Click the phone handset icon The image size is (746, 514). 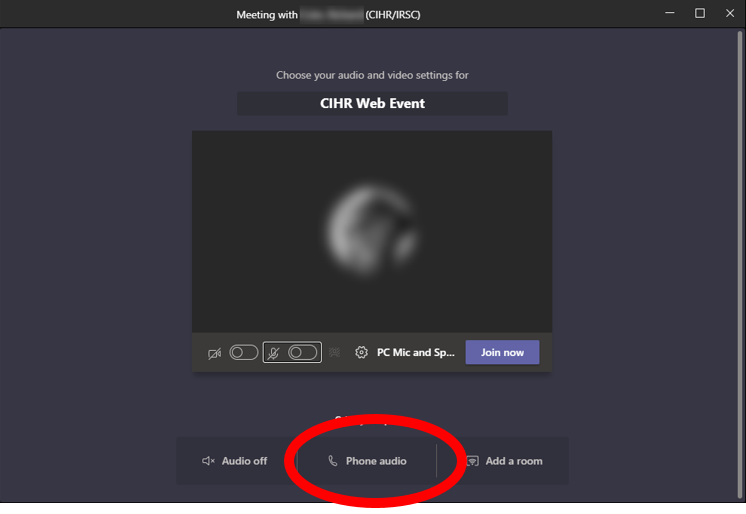(x=333, y=461)
